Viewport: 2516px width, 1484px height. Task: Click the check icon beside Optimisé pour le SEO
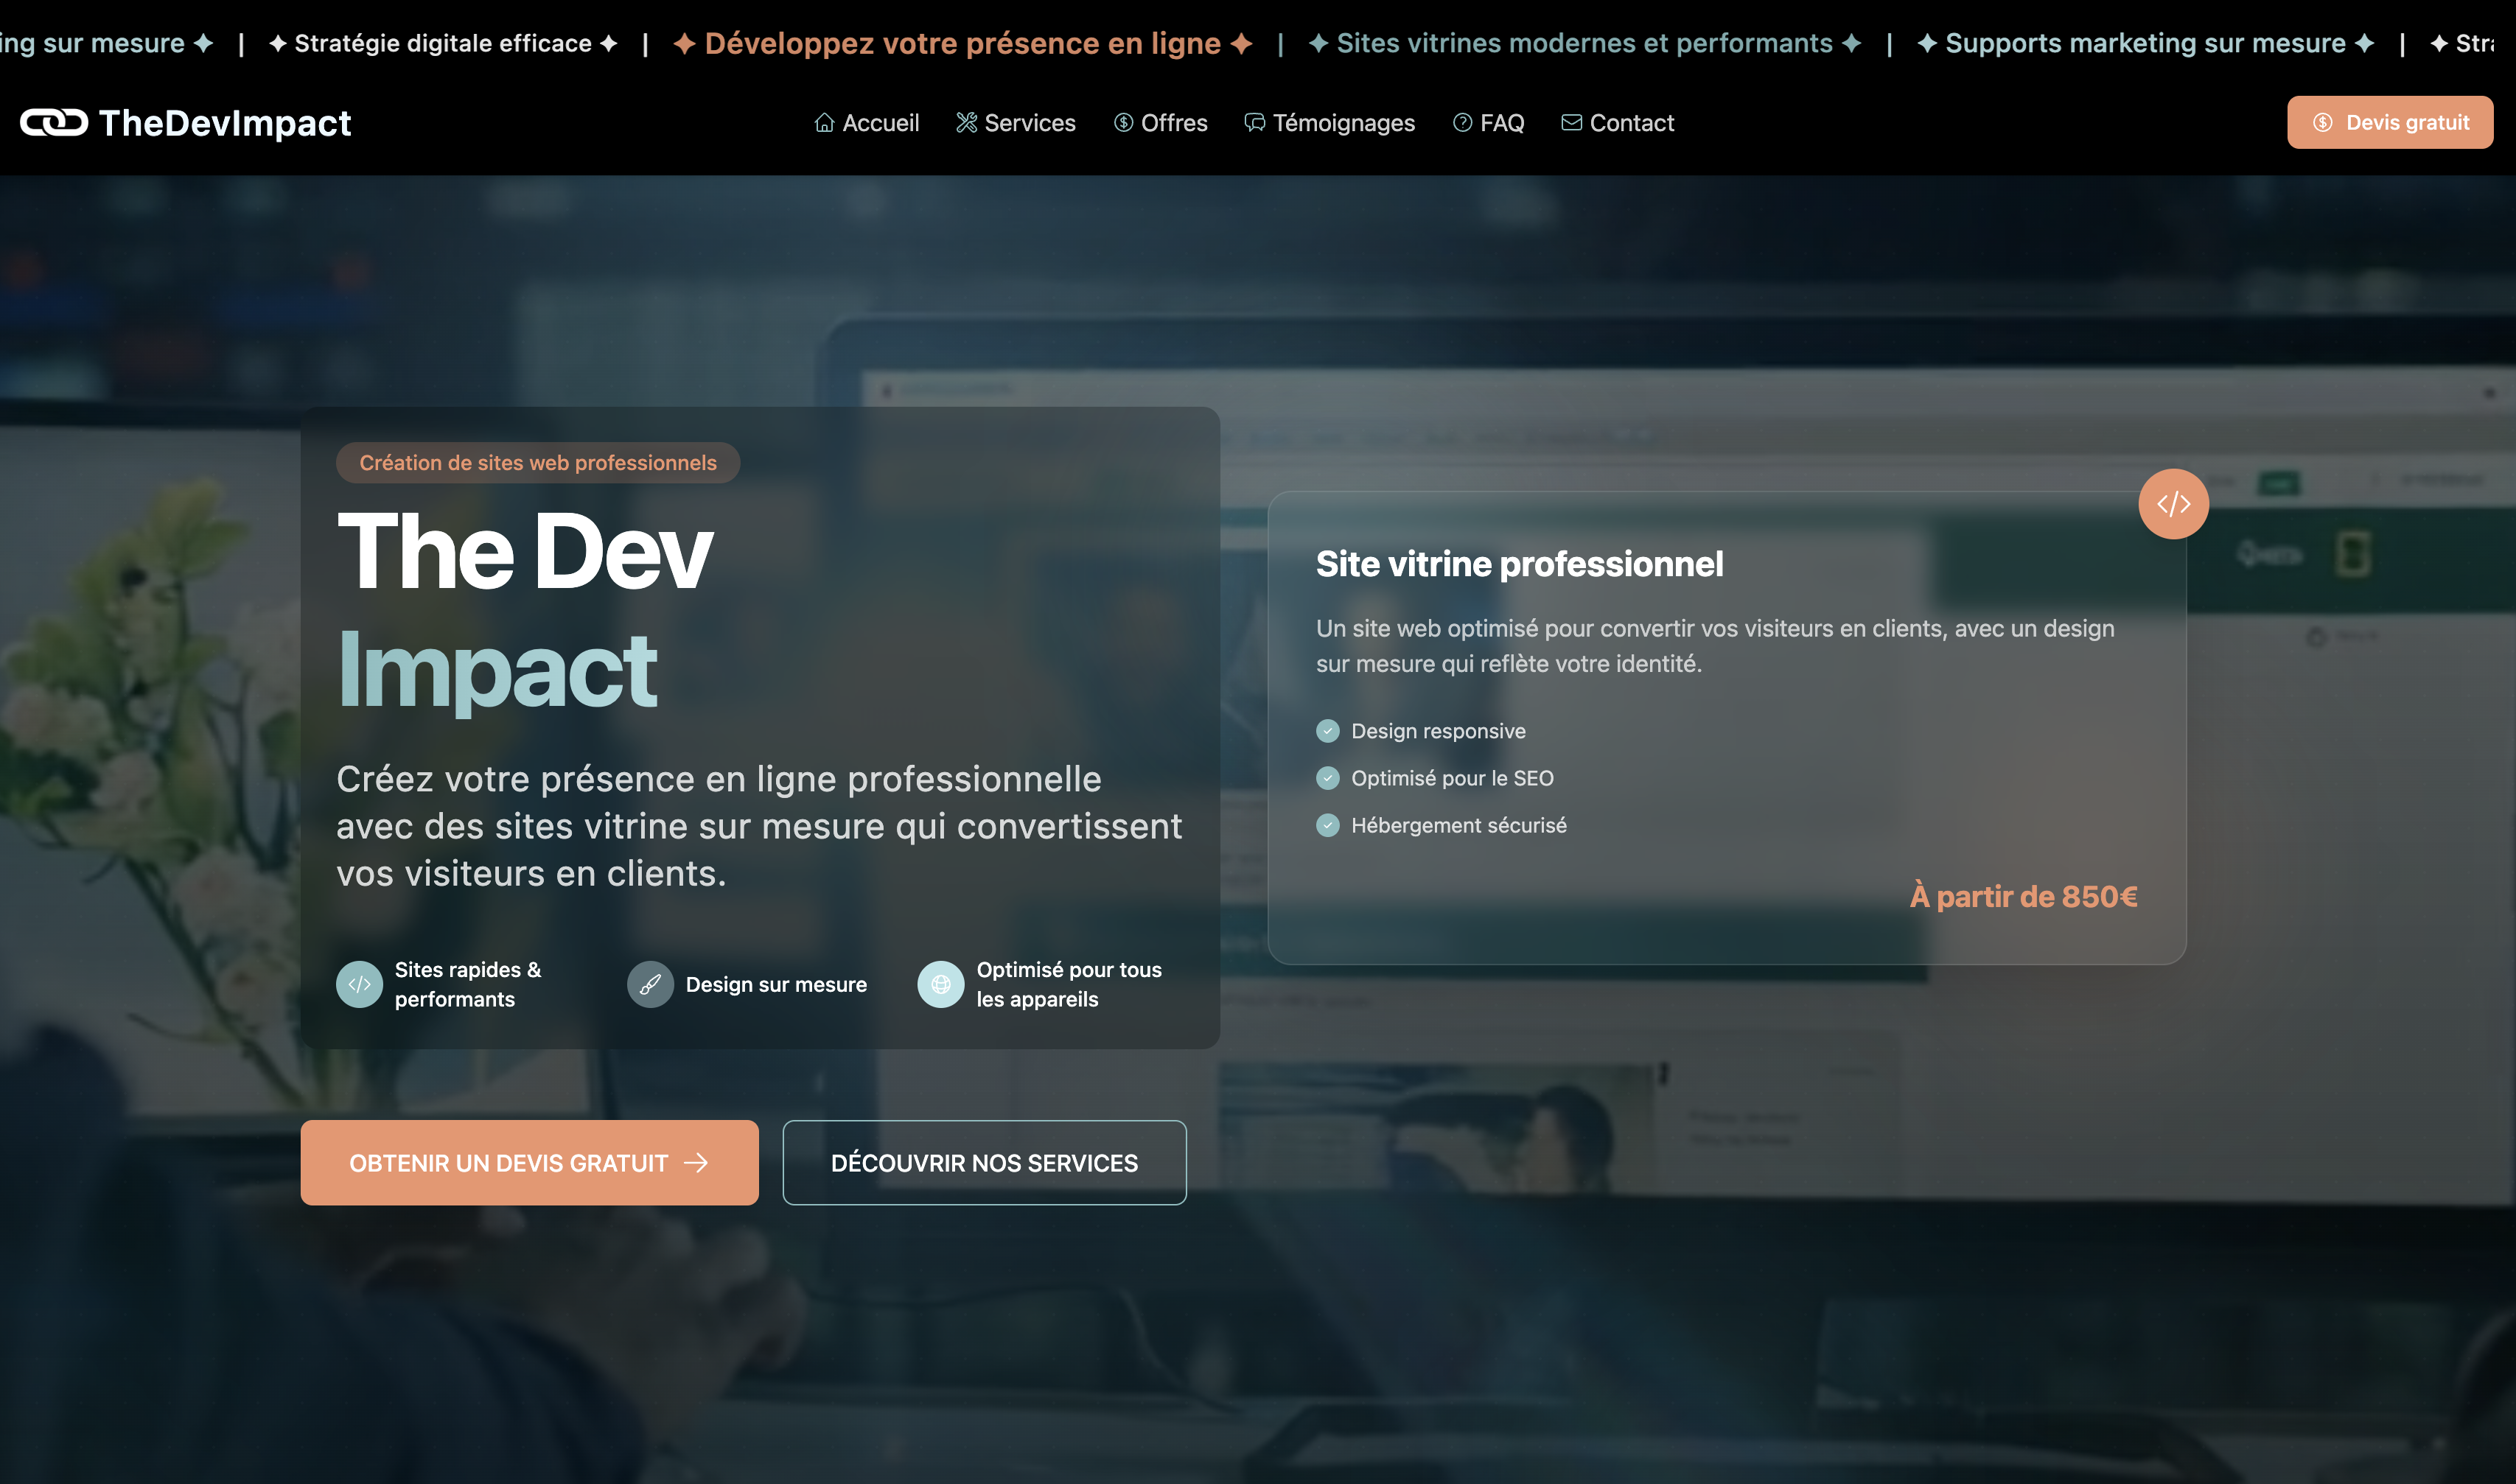[1328, 778]
